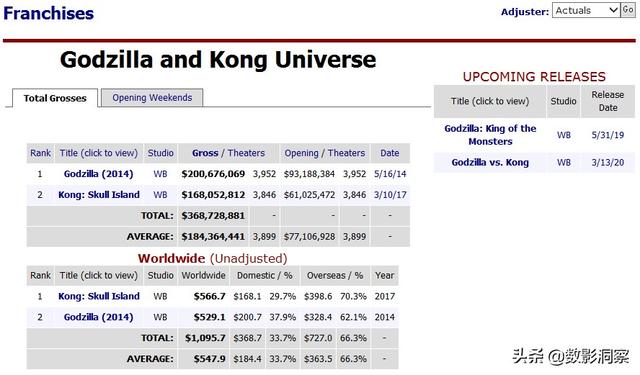The width and height of the screenshot is (640, 375).
Task: Click the Go button beside Adjuster
Action: [x=628, y=10]
